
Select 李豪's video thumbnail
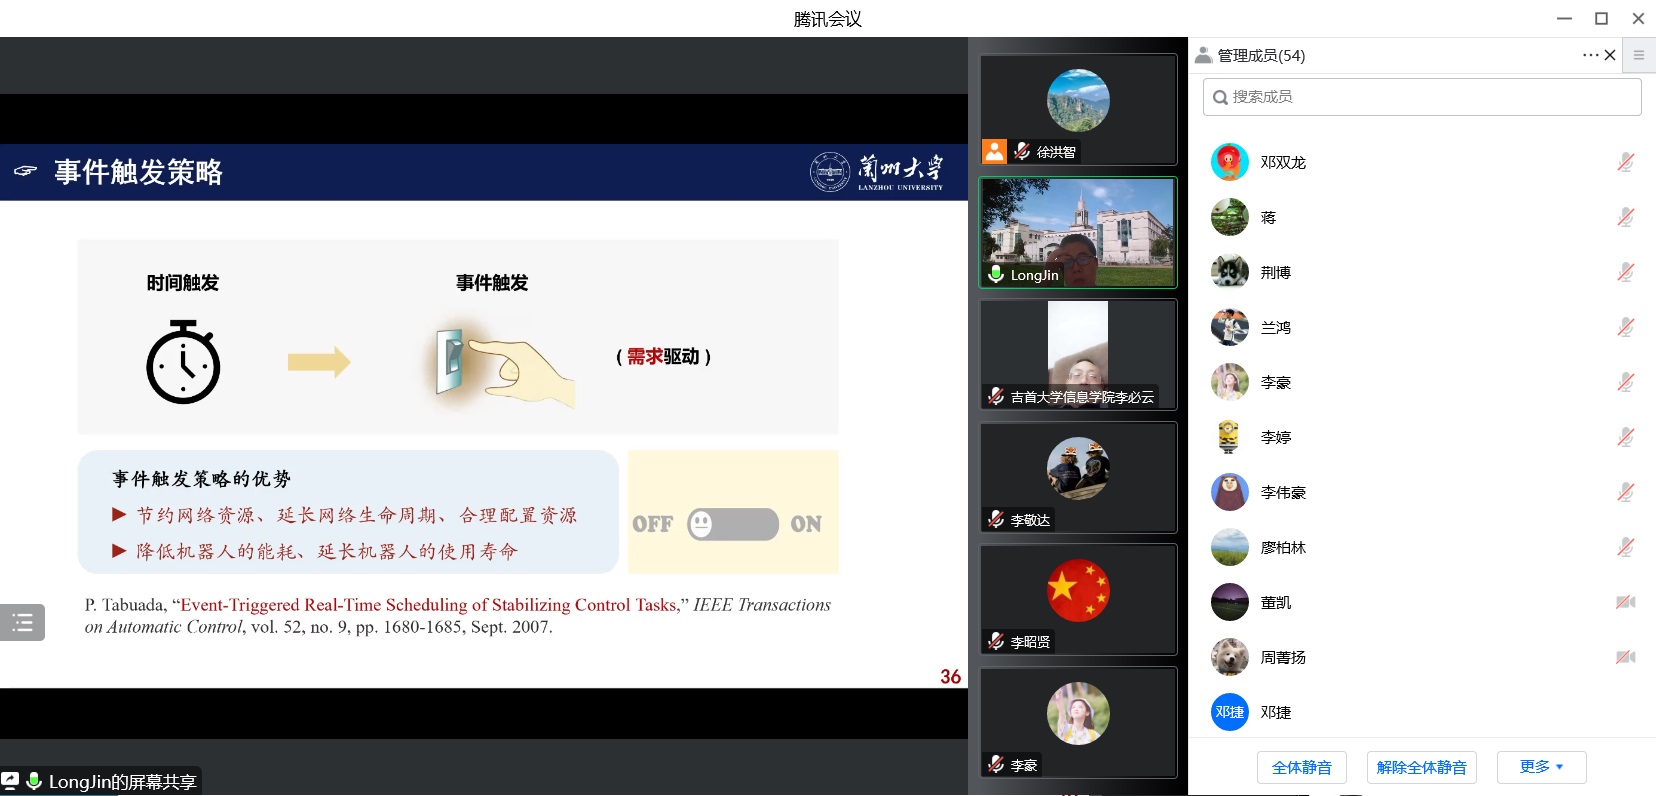click(1078, 722)
